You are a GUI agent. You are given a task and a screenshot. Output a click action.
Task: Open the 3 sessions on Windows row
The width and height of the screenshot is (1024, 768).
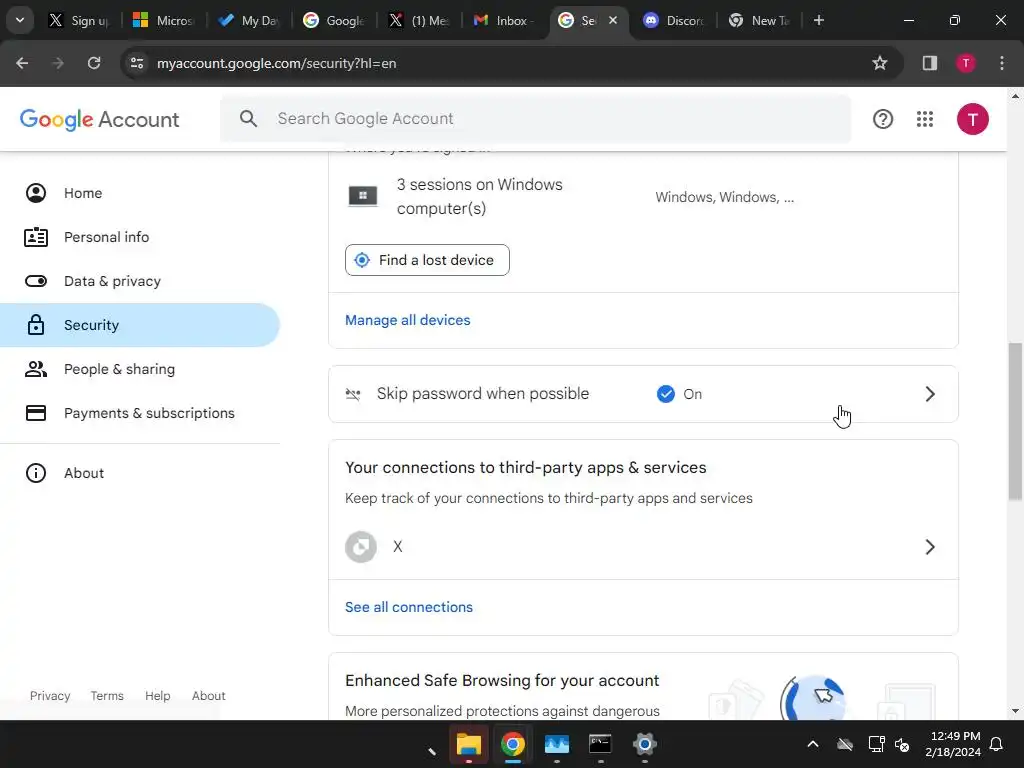click(x=643, y=197)
